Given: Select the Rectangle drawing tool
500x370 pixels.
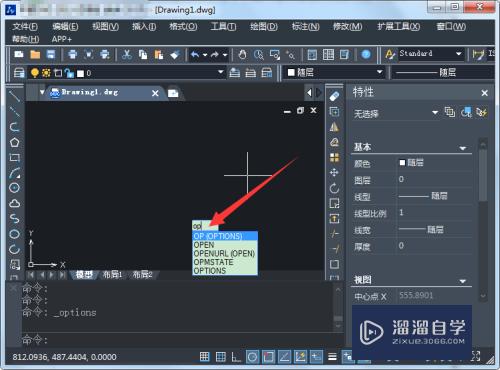Looking at the screenshot, I should 14,157.
